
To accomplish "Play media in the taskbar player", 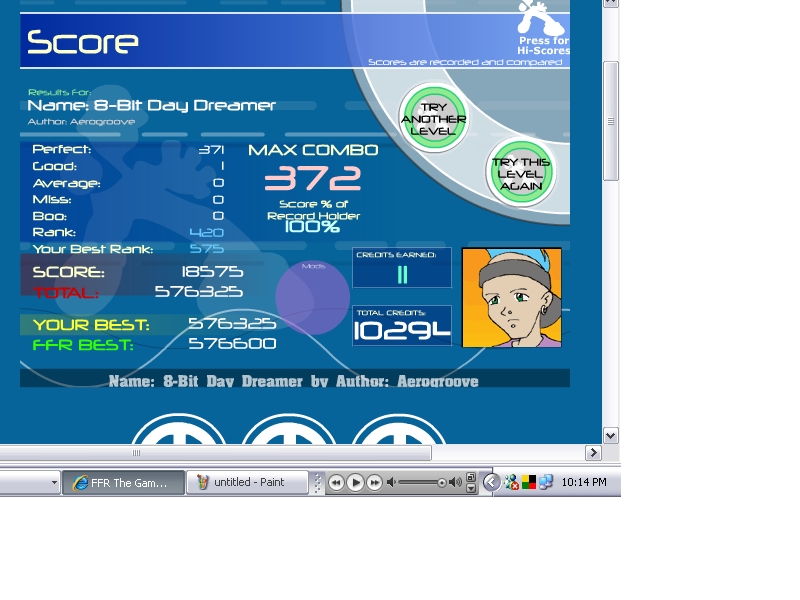I will click(x=356, y=482).
